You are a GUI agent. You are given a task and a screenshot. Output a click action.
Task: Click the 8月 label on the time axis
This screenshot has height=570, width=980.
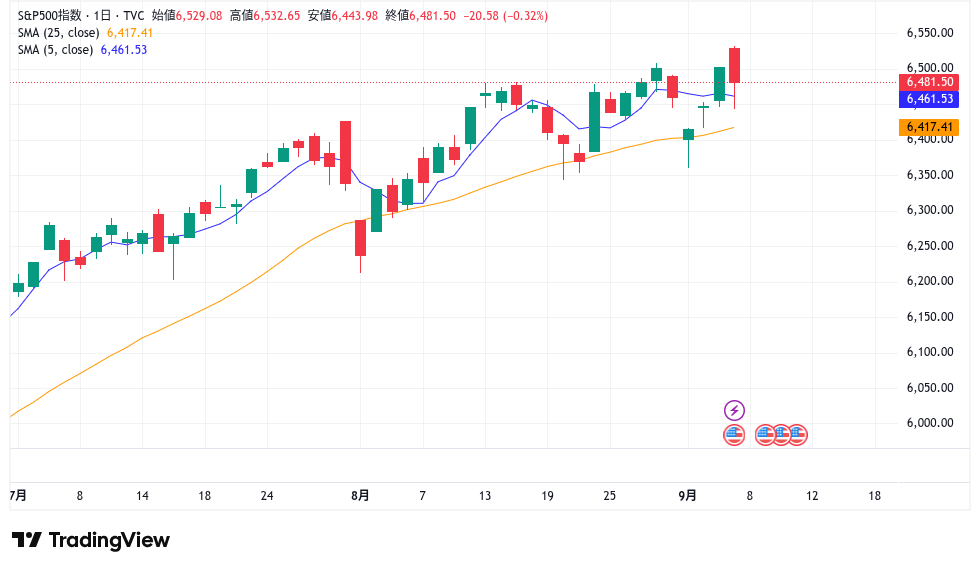point(361,495)
